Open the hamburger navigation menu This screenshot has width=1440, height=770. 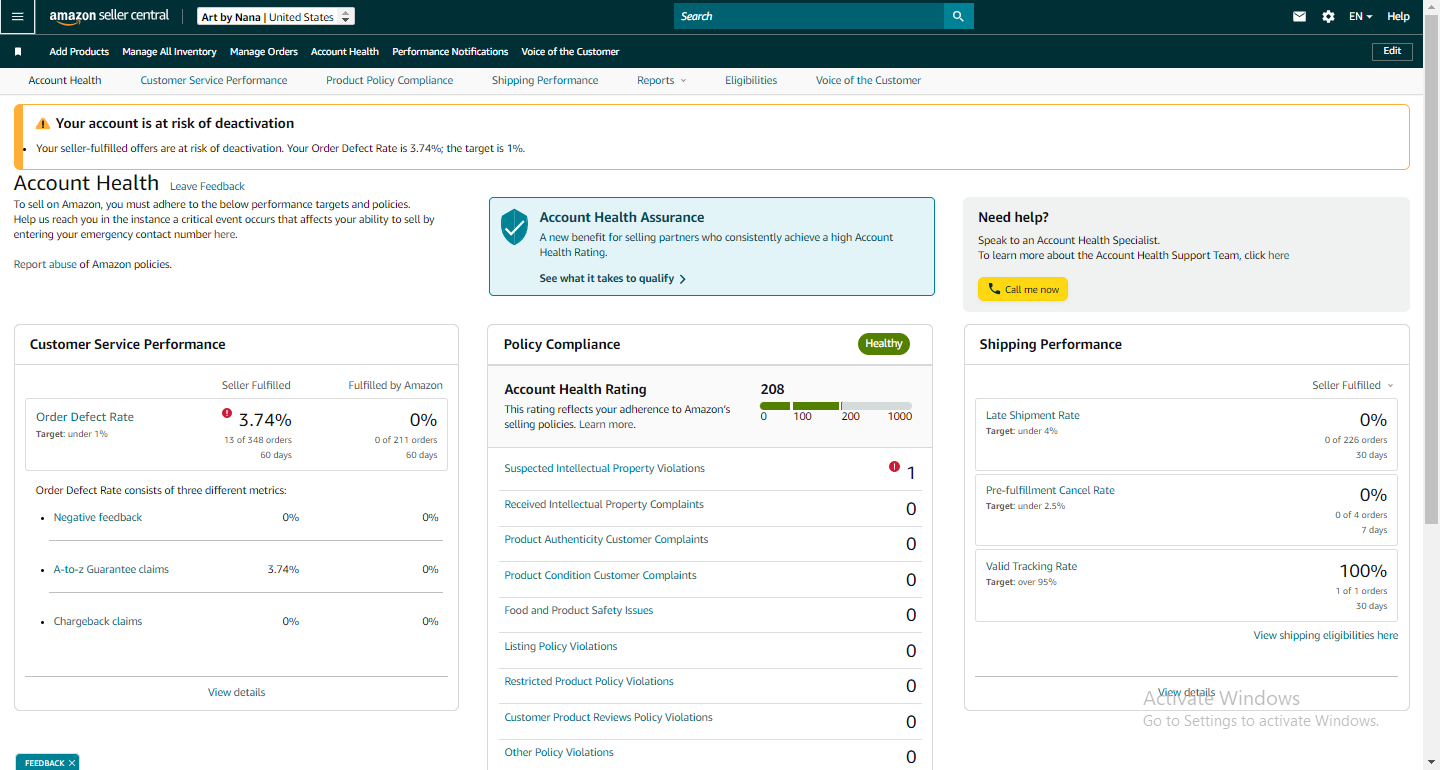click(17, 16)
